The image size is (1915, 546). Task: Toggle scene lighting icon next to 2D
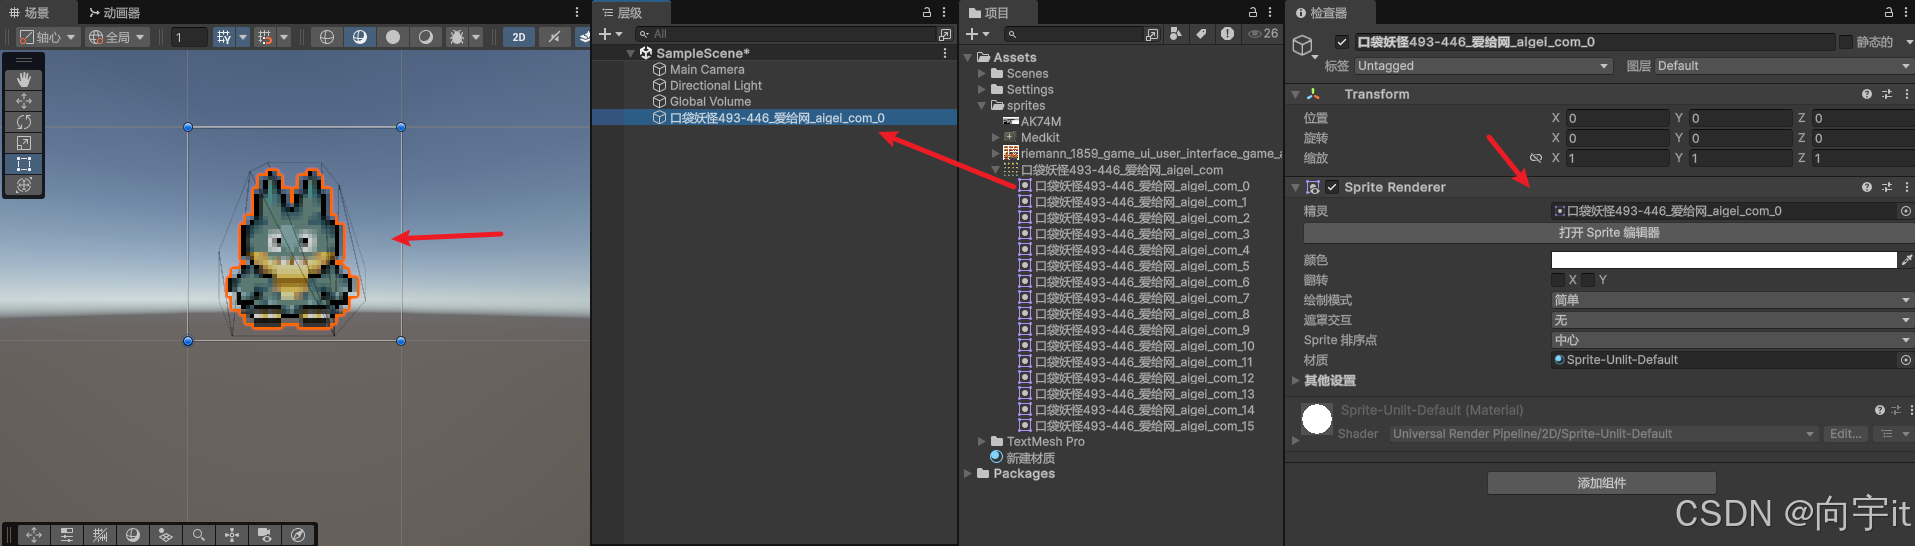pos(554,37)
